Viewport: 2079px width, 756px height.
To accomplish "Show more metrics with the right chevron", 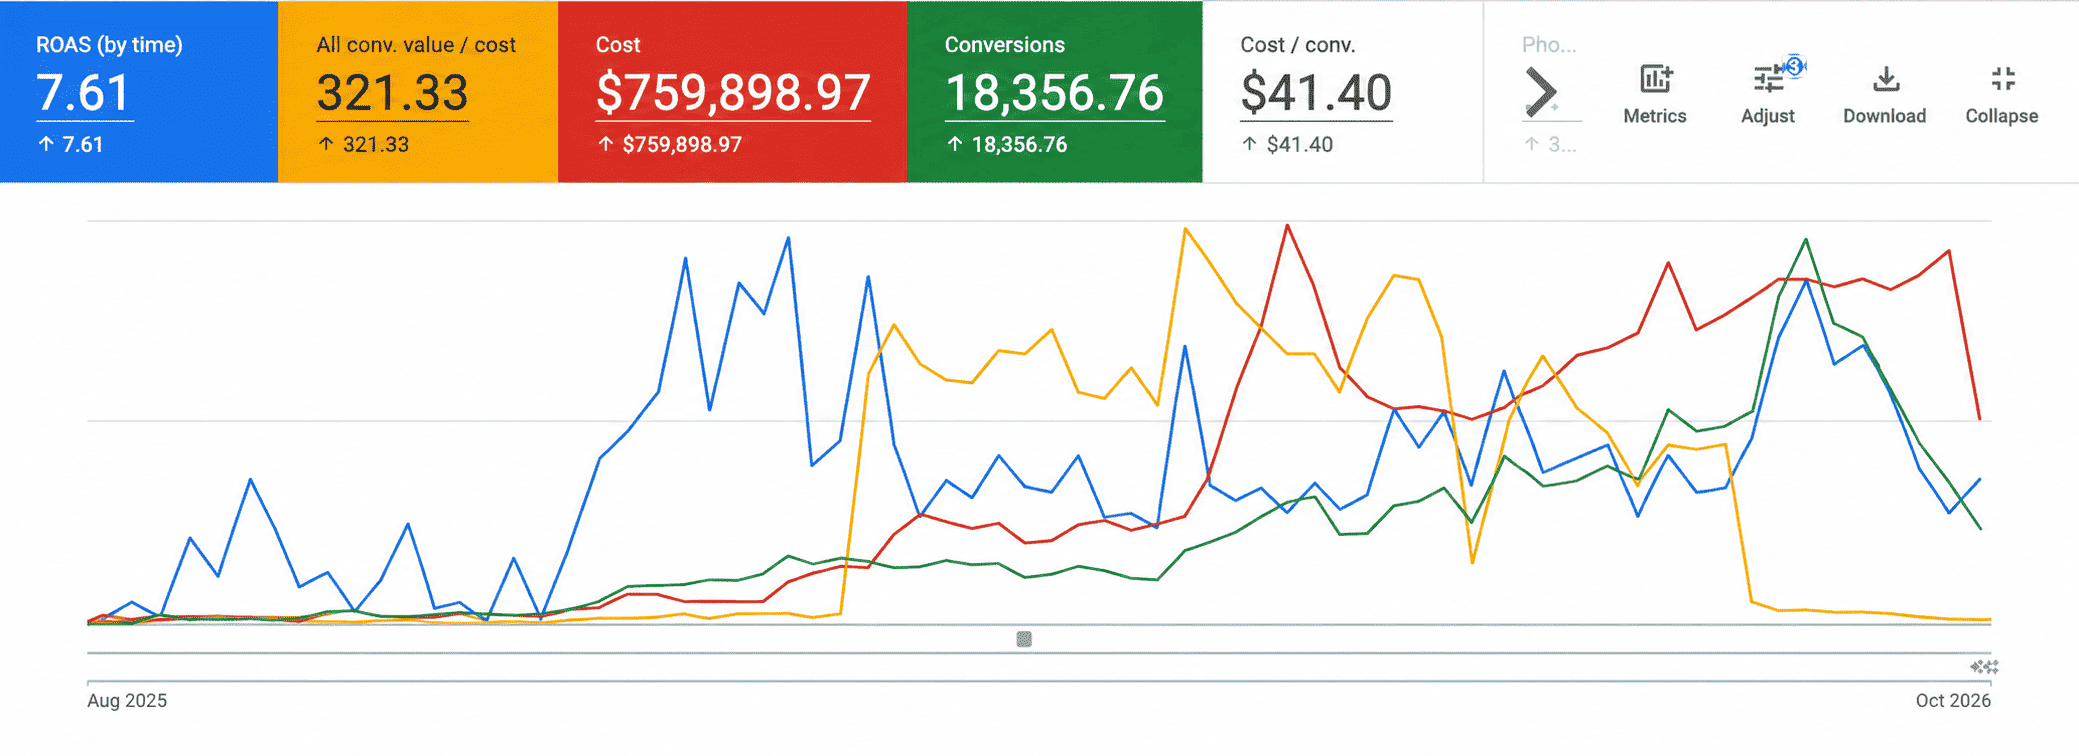I will tap(1541, 92).
